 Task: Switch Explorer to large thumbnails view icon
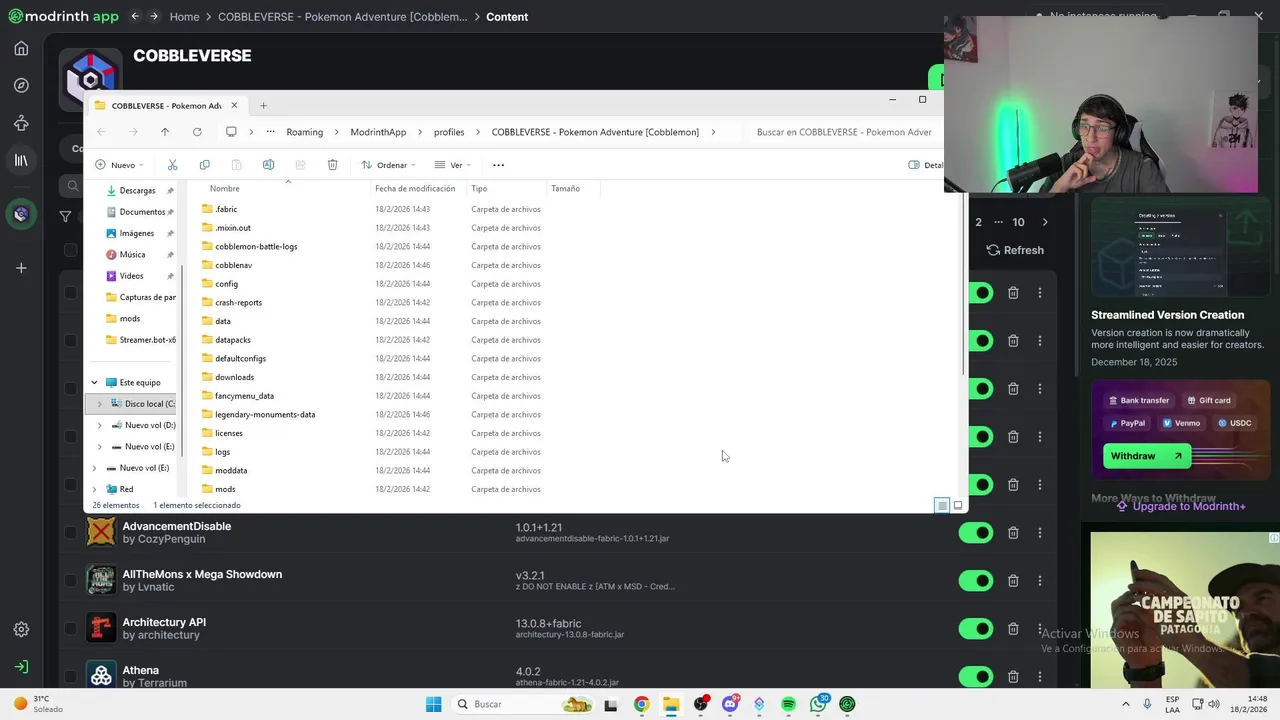tap(958, 505)
